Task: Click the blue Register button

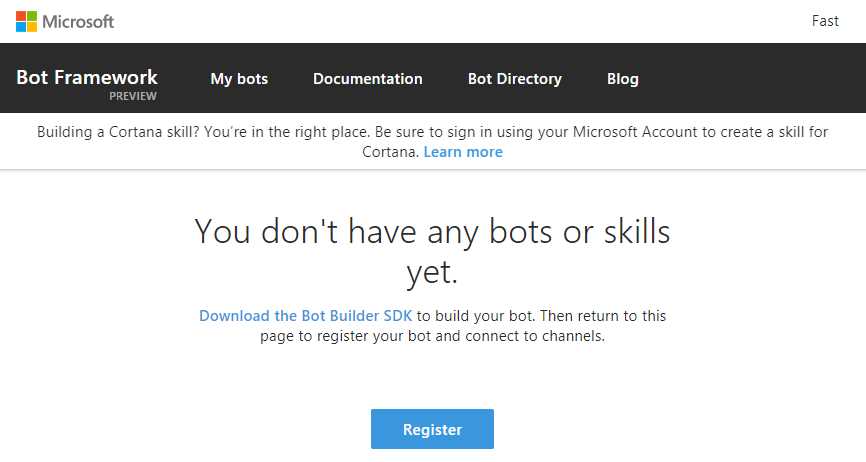Action: point(432,429)
